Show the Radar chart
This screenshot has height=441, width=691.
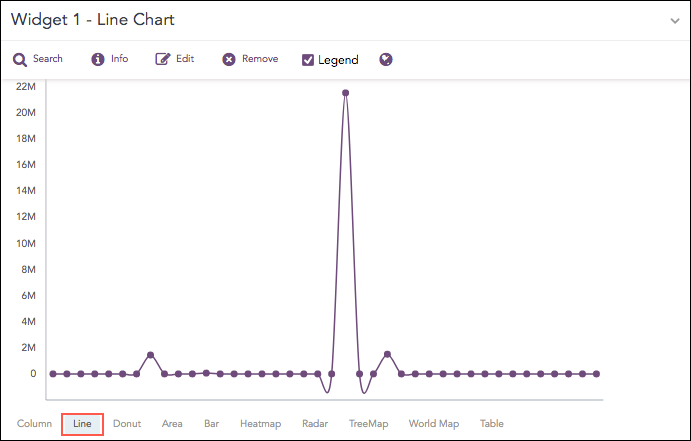pyautogui.click(x=315, y=424)
